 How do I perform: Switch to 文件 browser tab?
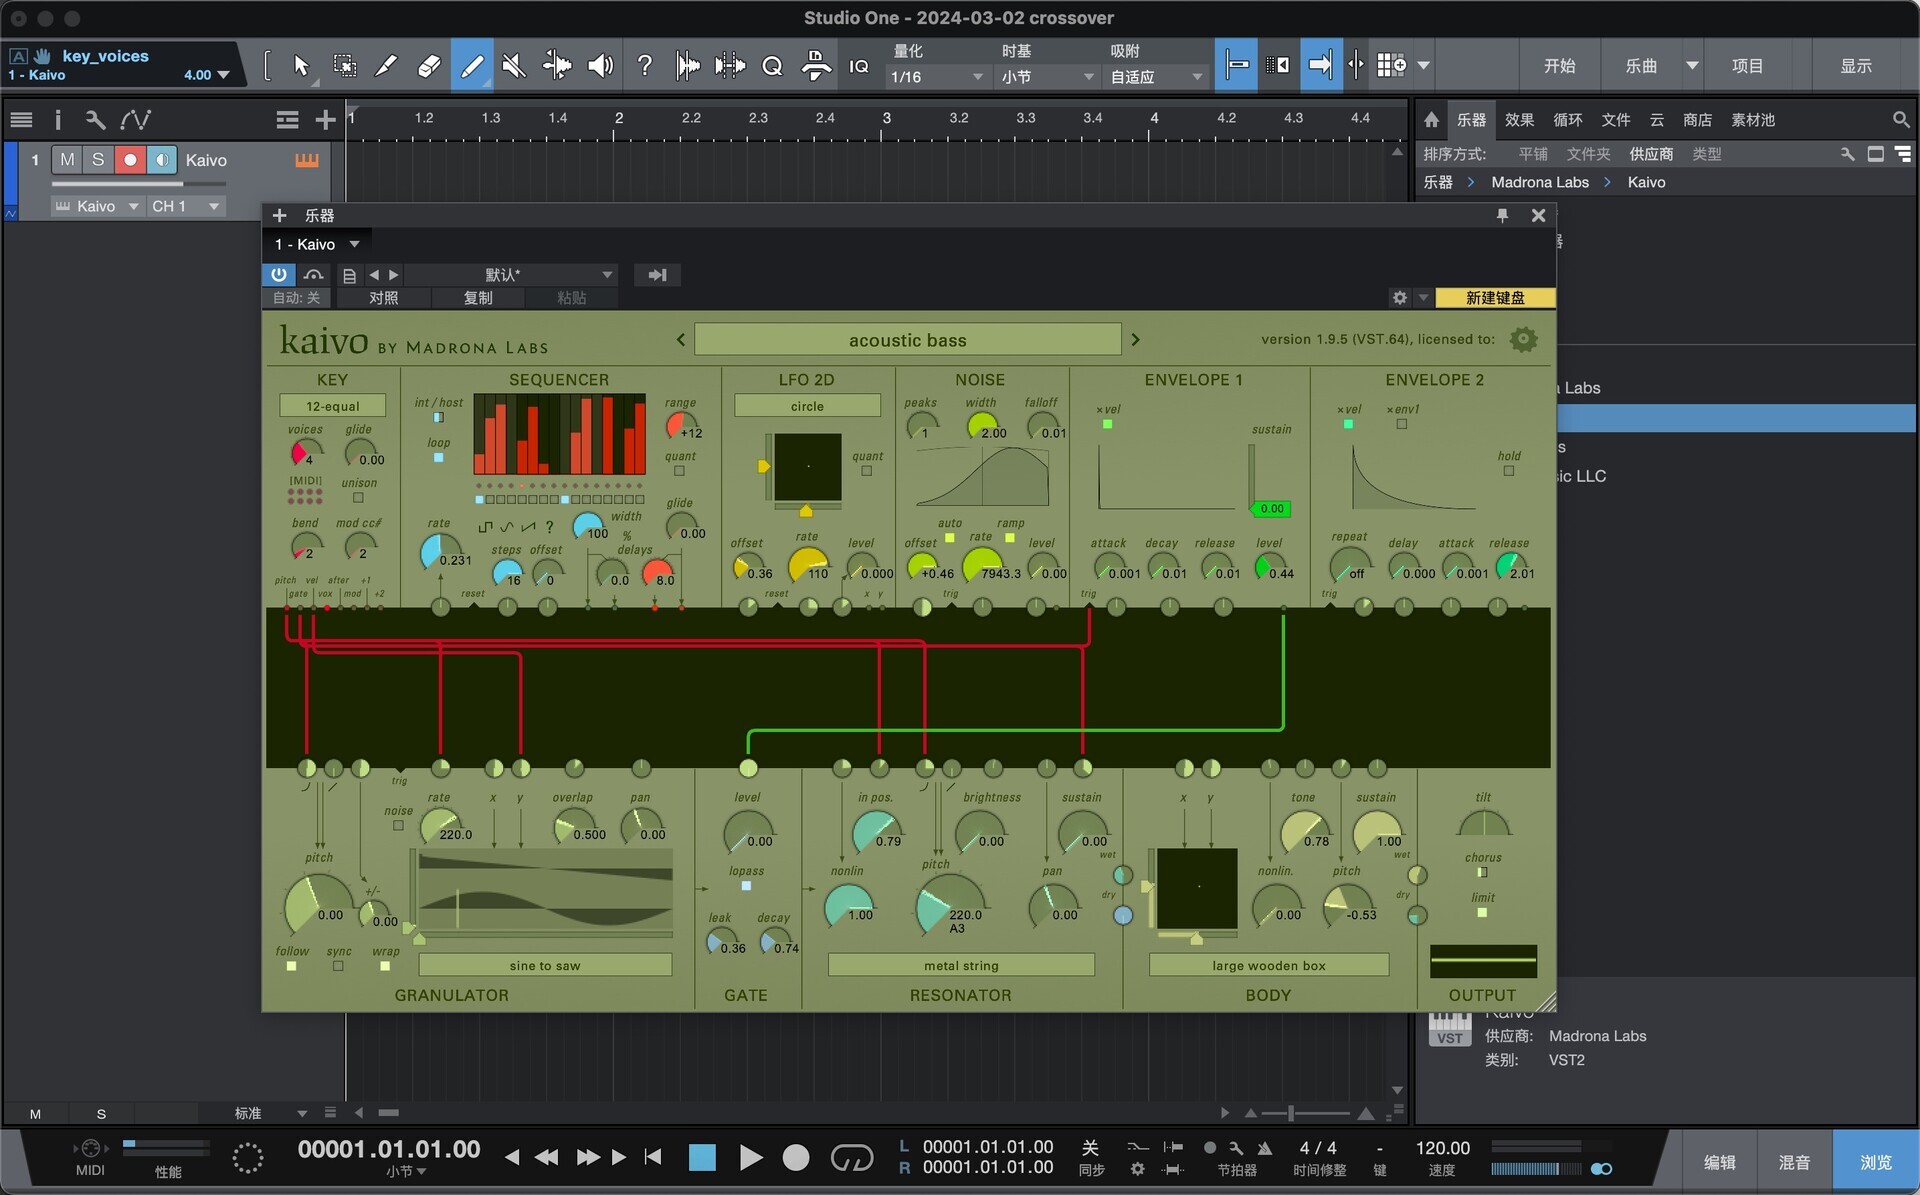(x=1615, y=120)
